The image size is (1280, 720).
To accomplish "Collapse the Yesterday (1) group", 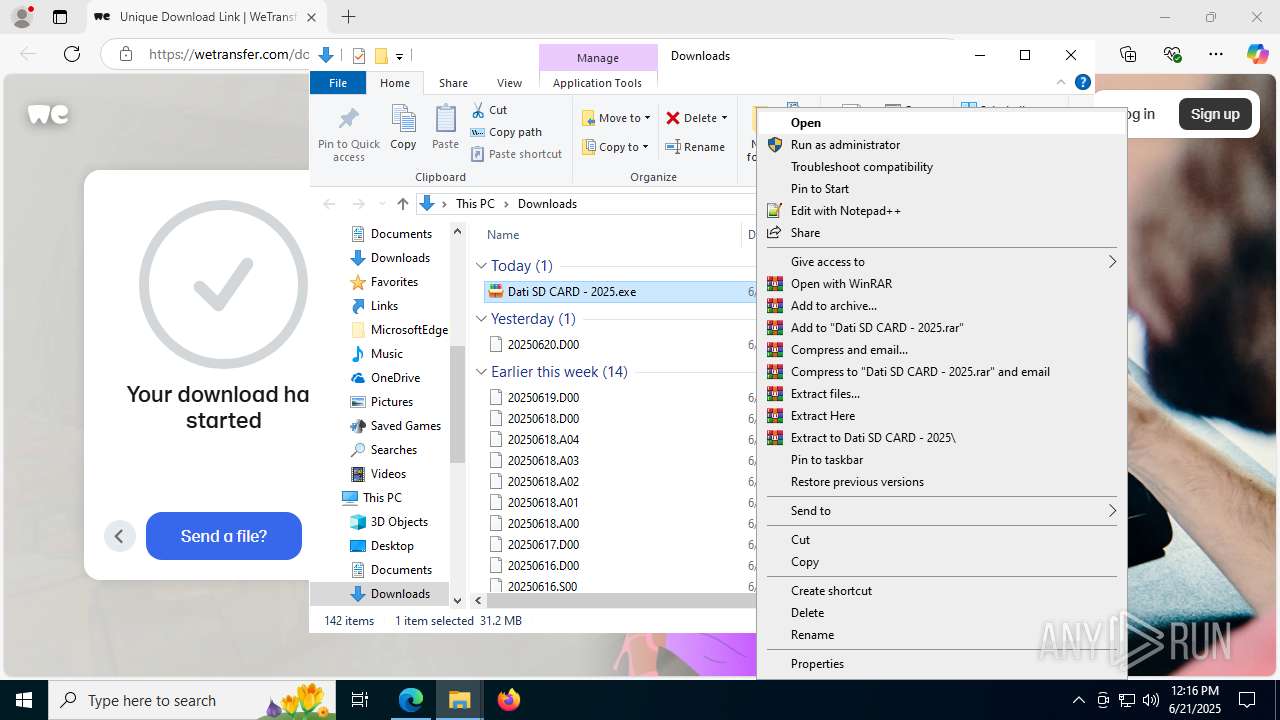I will click(481, 319).
